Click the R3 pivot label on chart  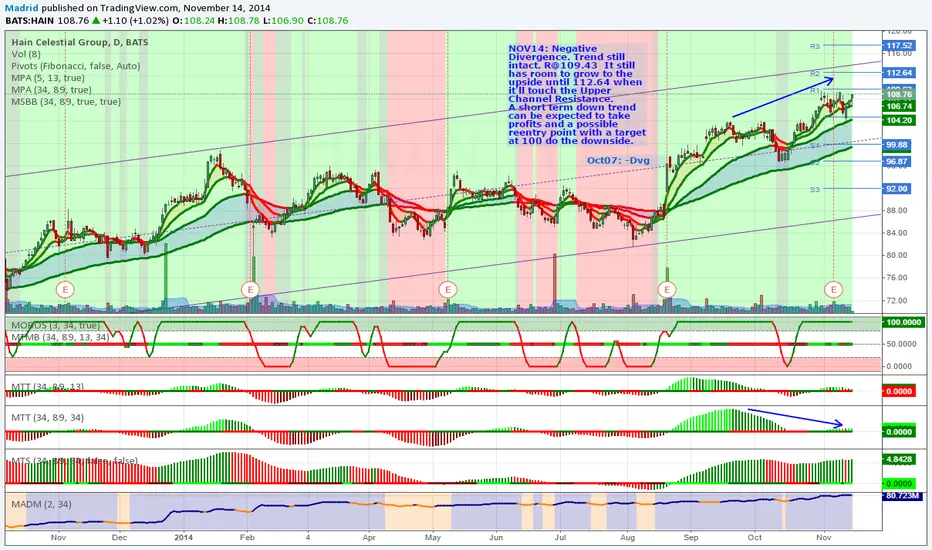[x=815, y=46]
